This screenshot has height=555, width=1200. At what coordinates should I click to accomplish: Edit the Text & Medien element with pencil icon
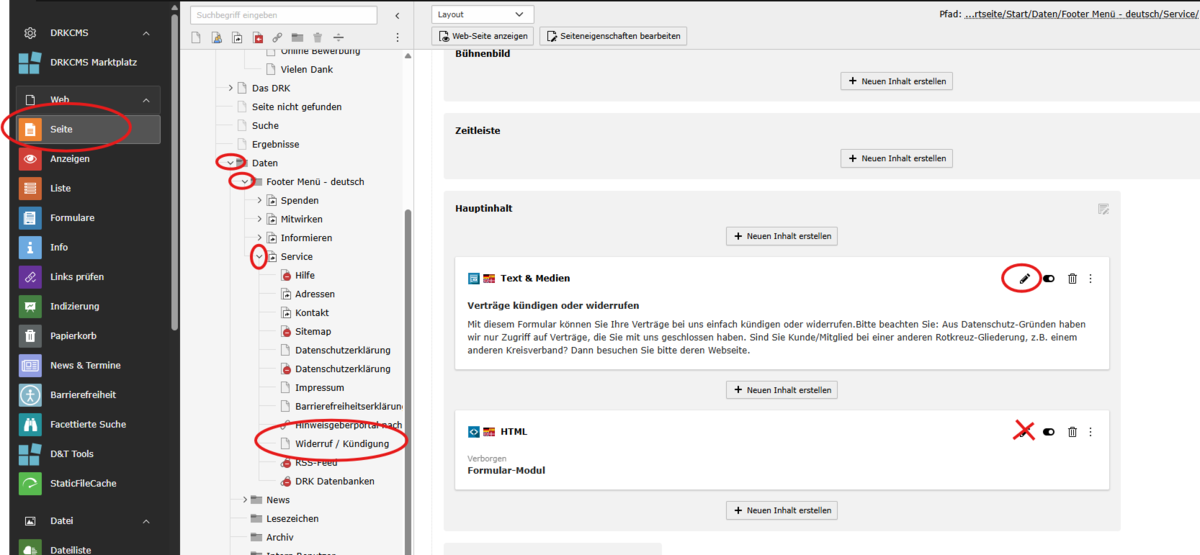1024,279
